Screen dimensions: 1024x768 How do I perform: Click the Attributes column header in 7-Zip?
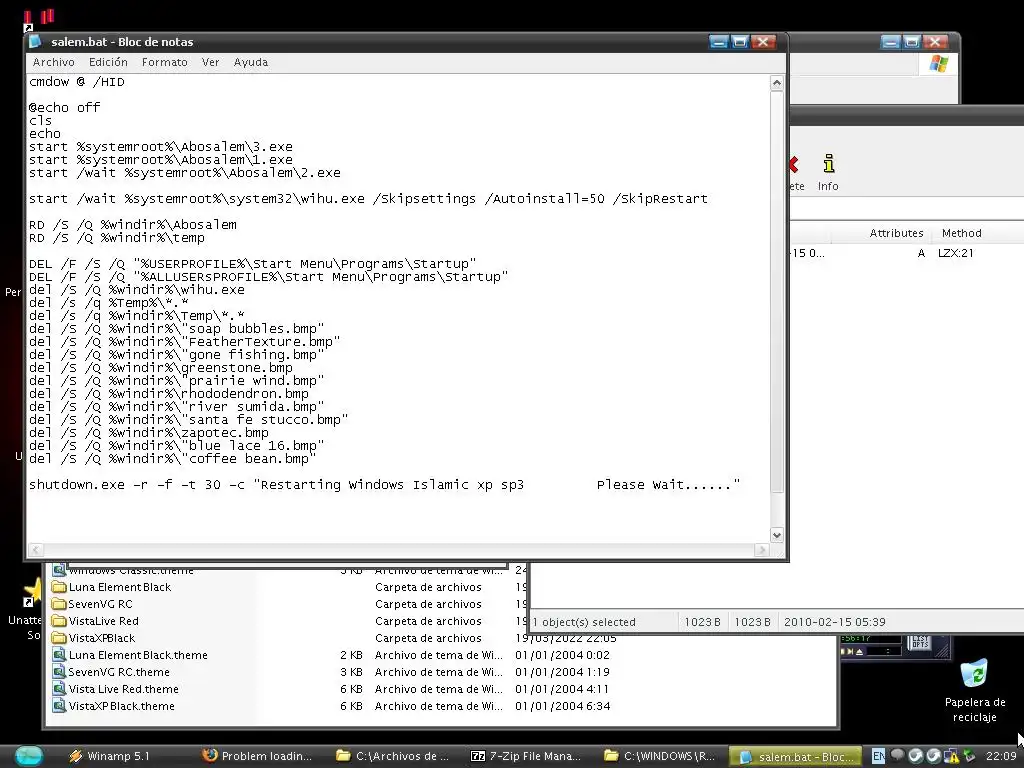[896, 233]
